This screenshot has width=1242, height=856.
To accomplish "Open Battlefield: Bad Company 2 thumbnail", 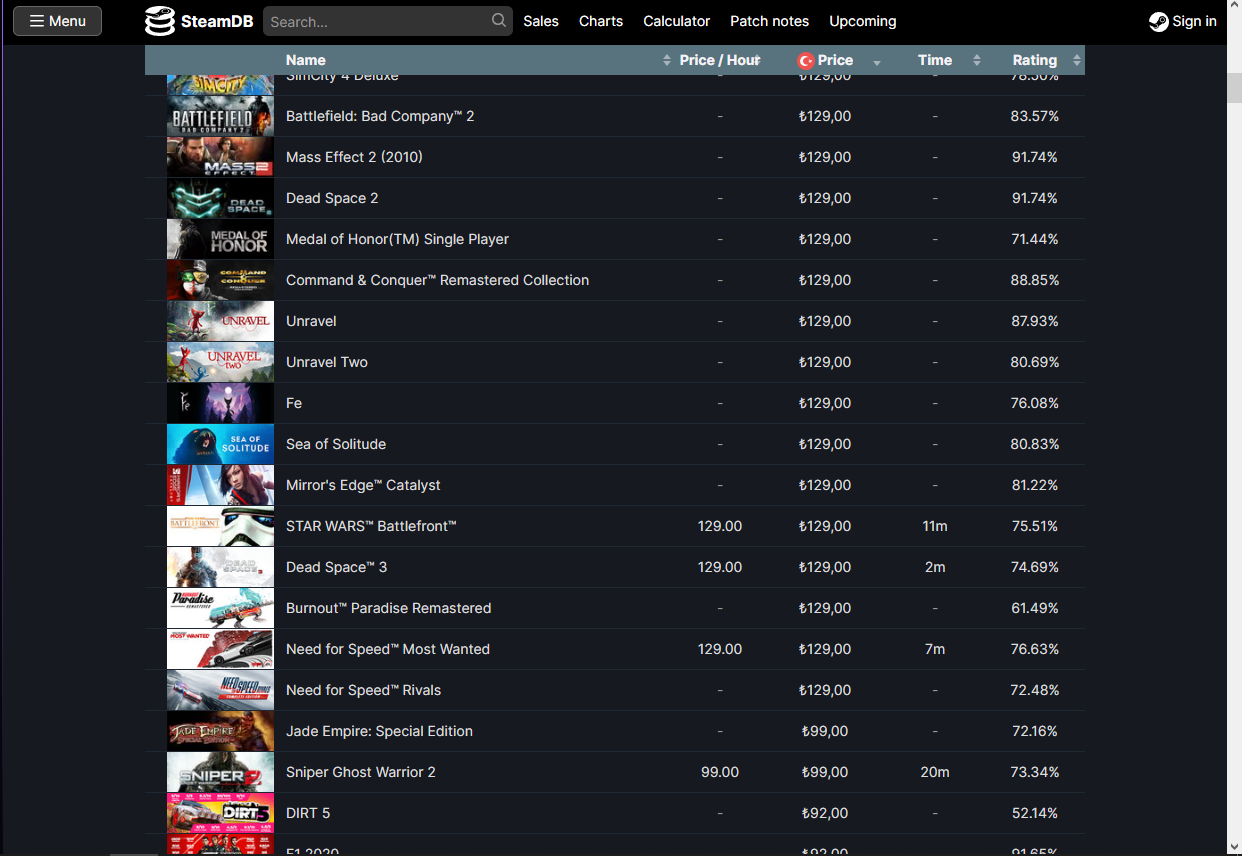I will point(220,116).
